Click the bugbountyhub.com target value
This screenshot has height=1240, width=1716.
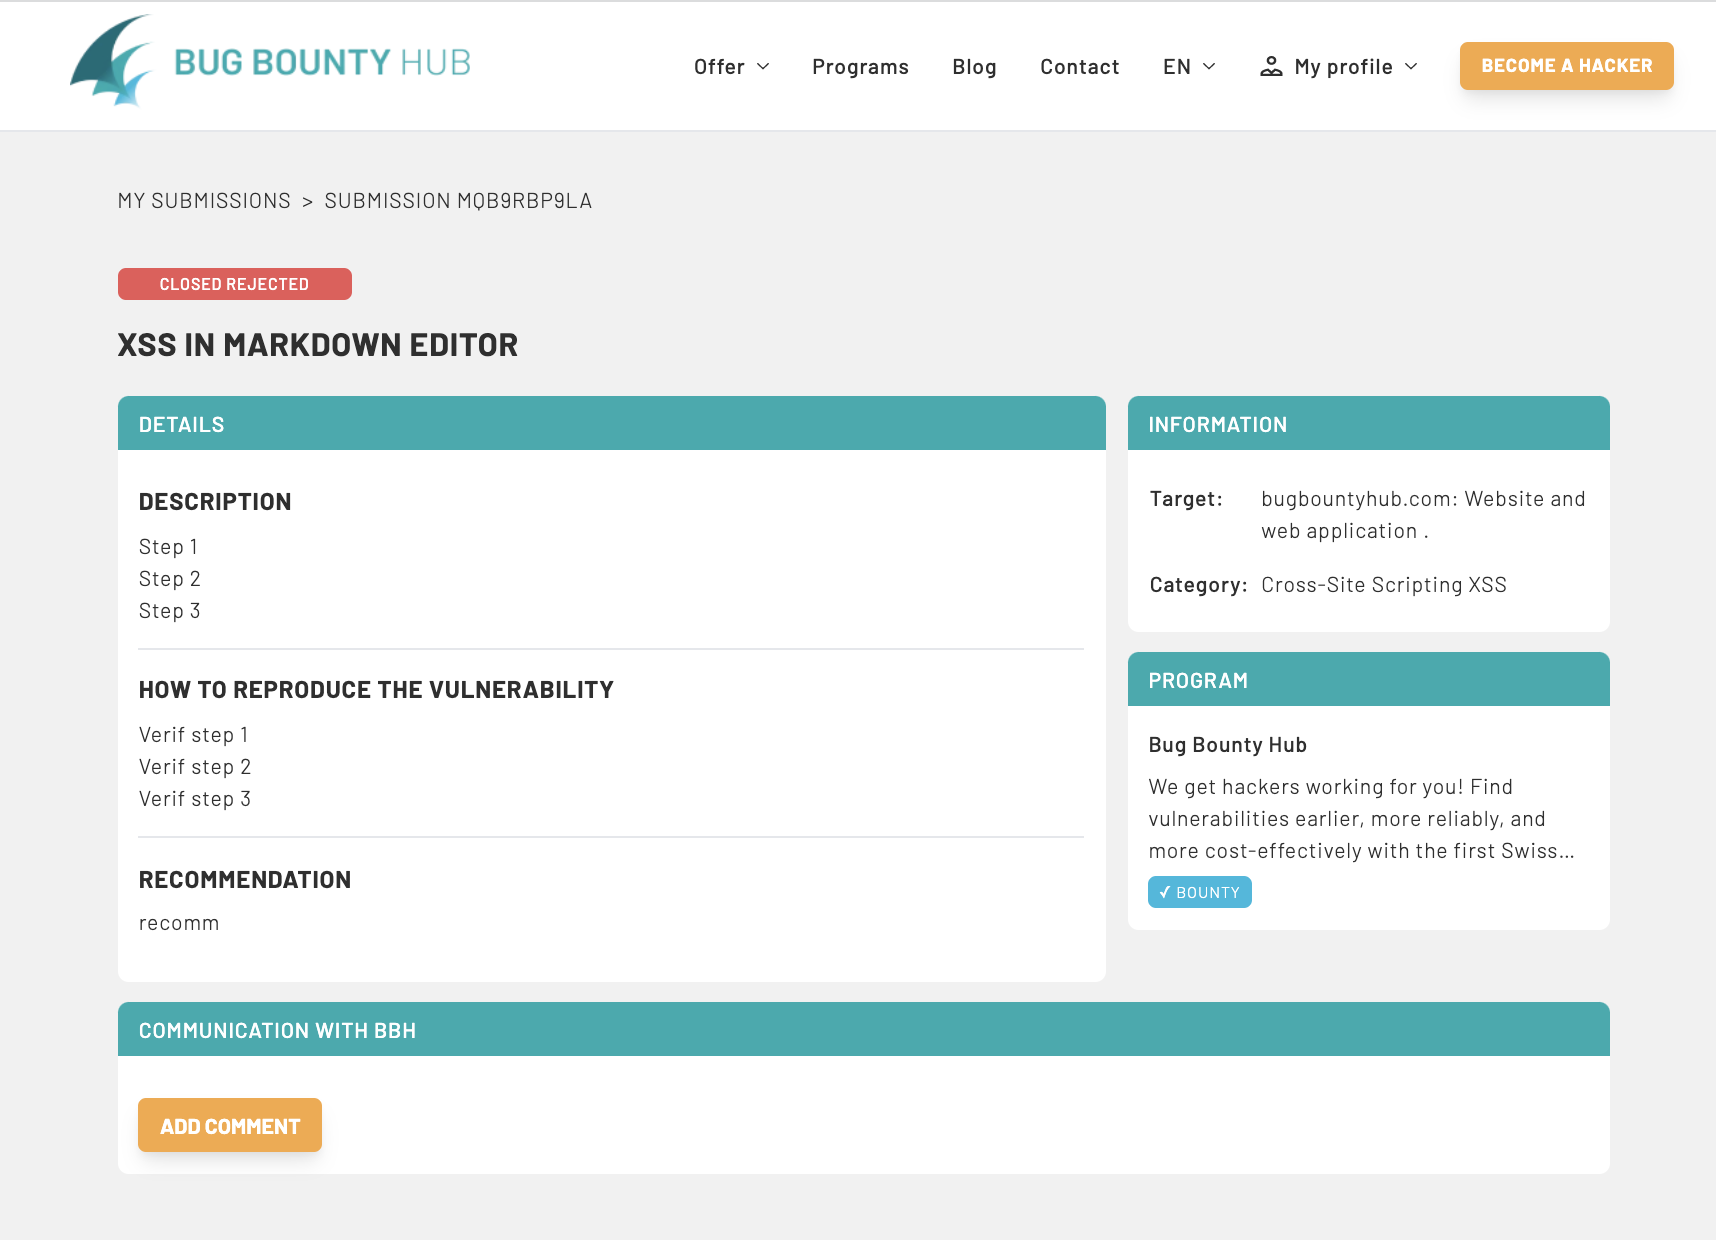click(x=1423, y=515)
